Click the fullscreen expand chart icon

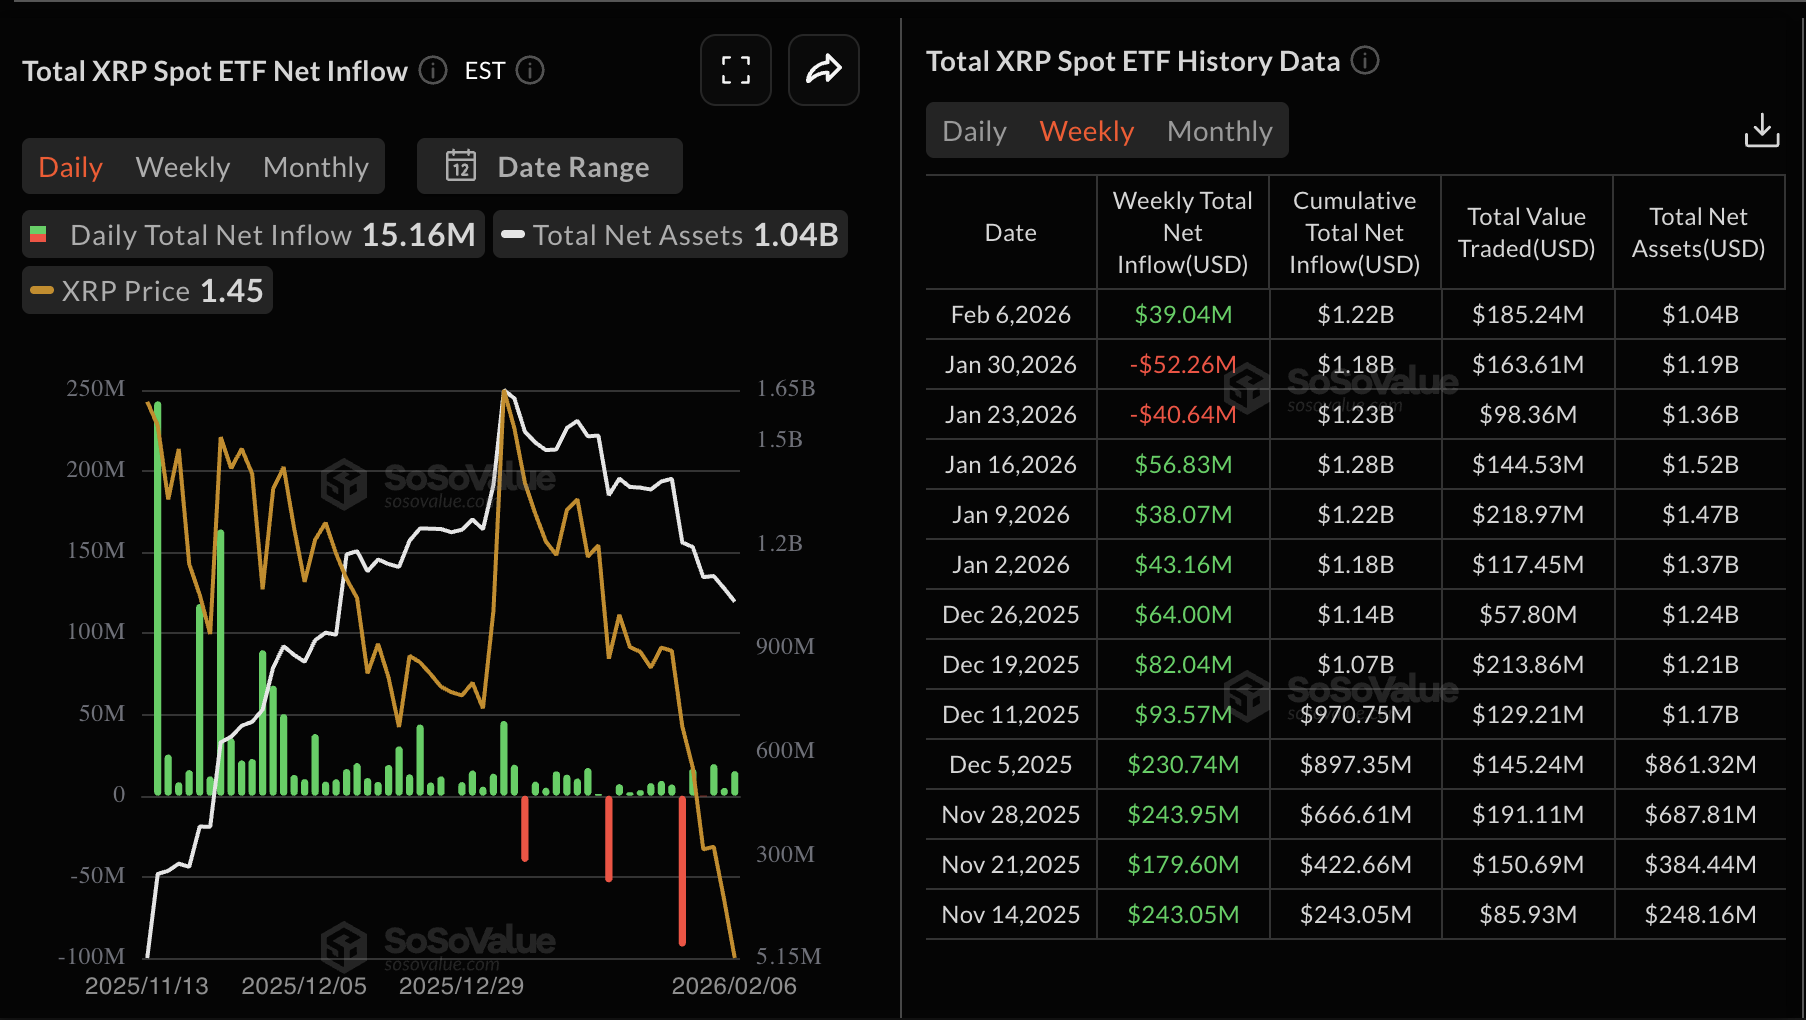[736, 70]
